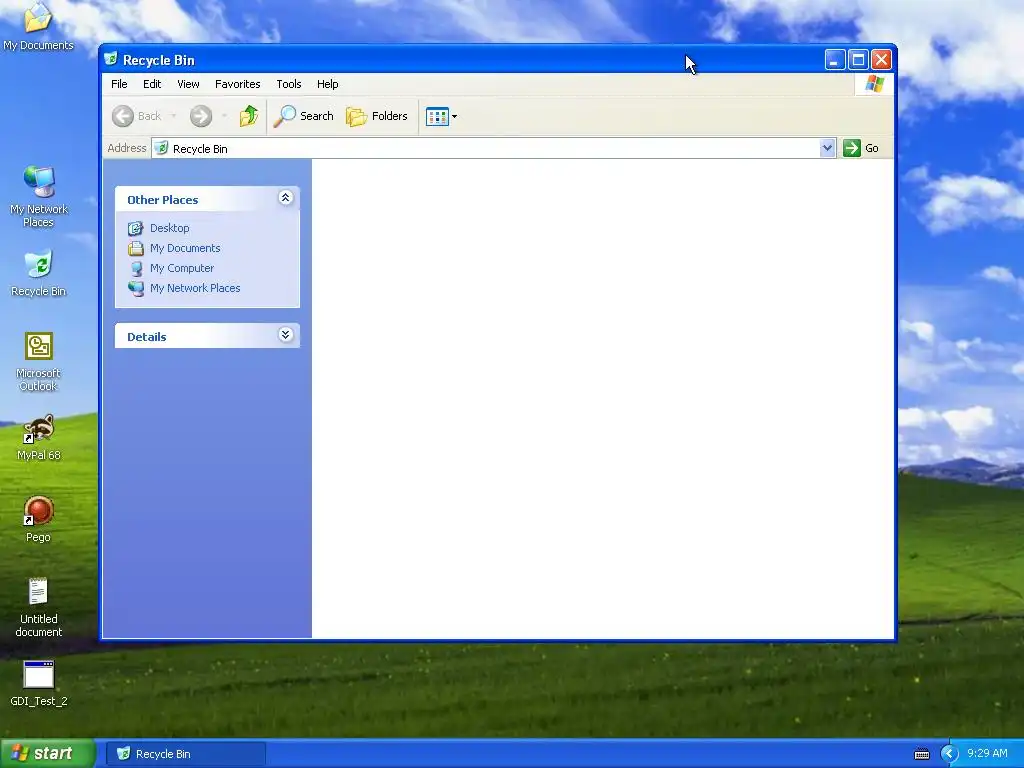1024x768 pixels.
Task: Select the Pego desktop shortcut
Action: click(x=39, y=520)
